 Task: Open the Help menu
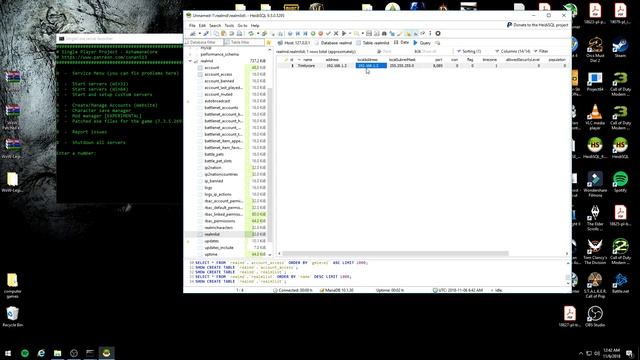click(255, 25)
